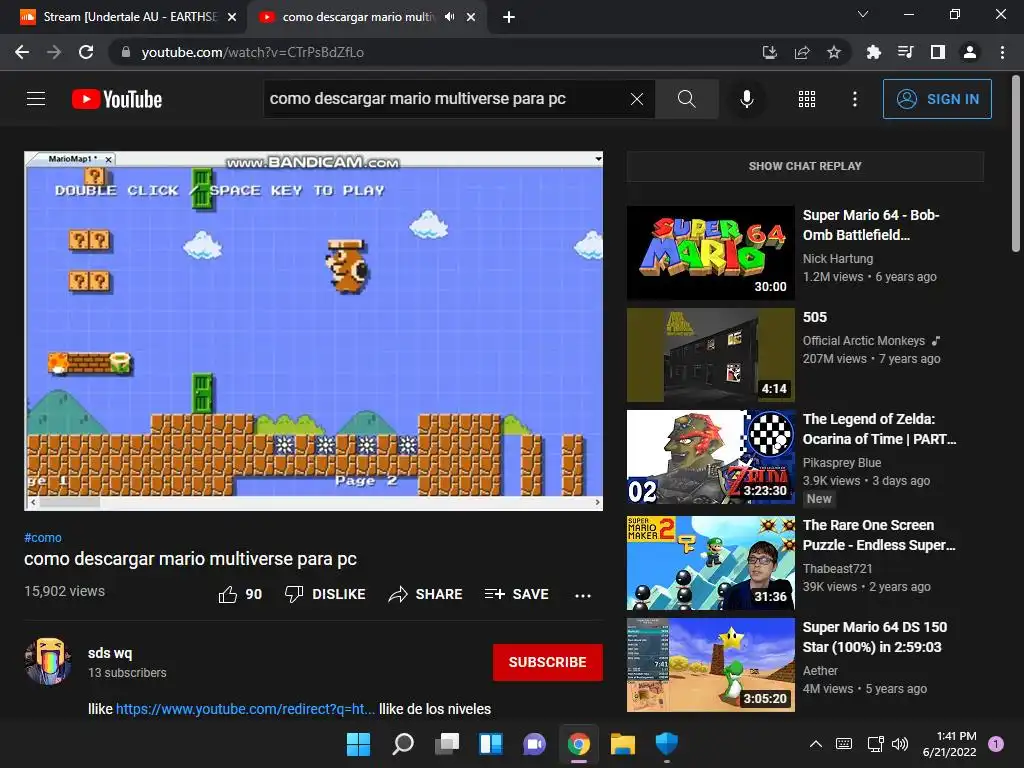Bookmark this page with the star
The width and height of the screenshot is (1024, 768).
click(x=834, y=52)
